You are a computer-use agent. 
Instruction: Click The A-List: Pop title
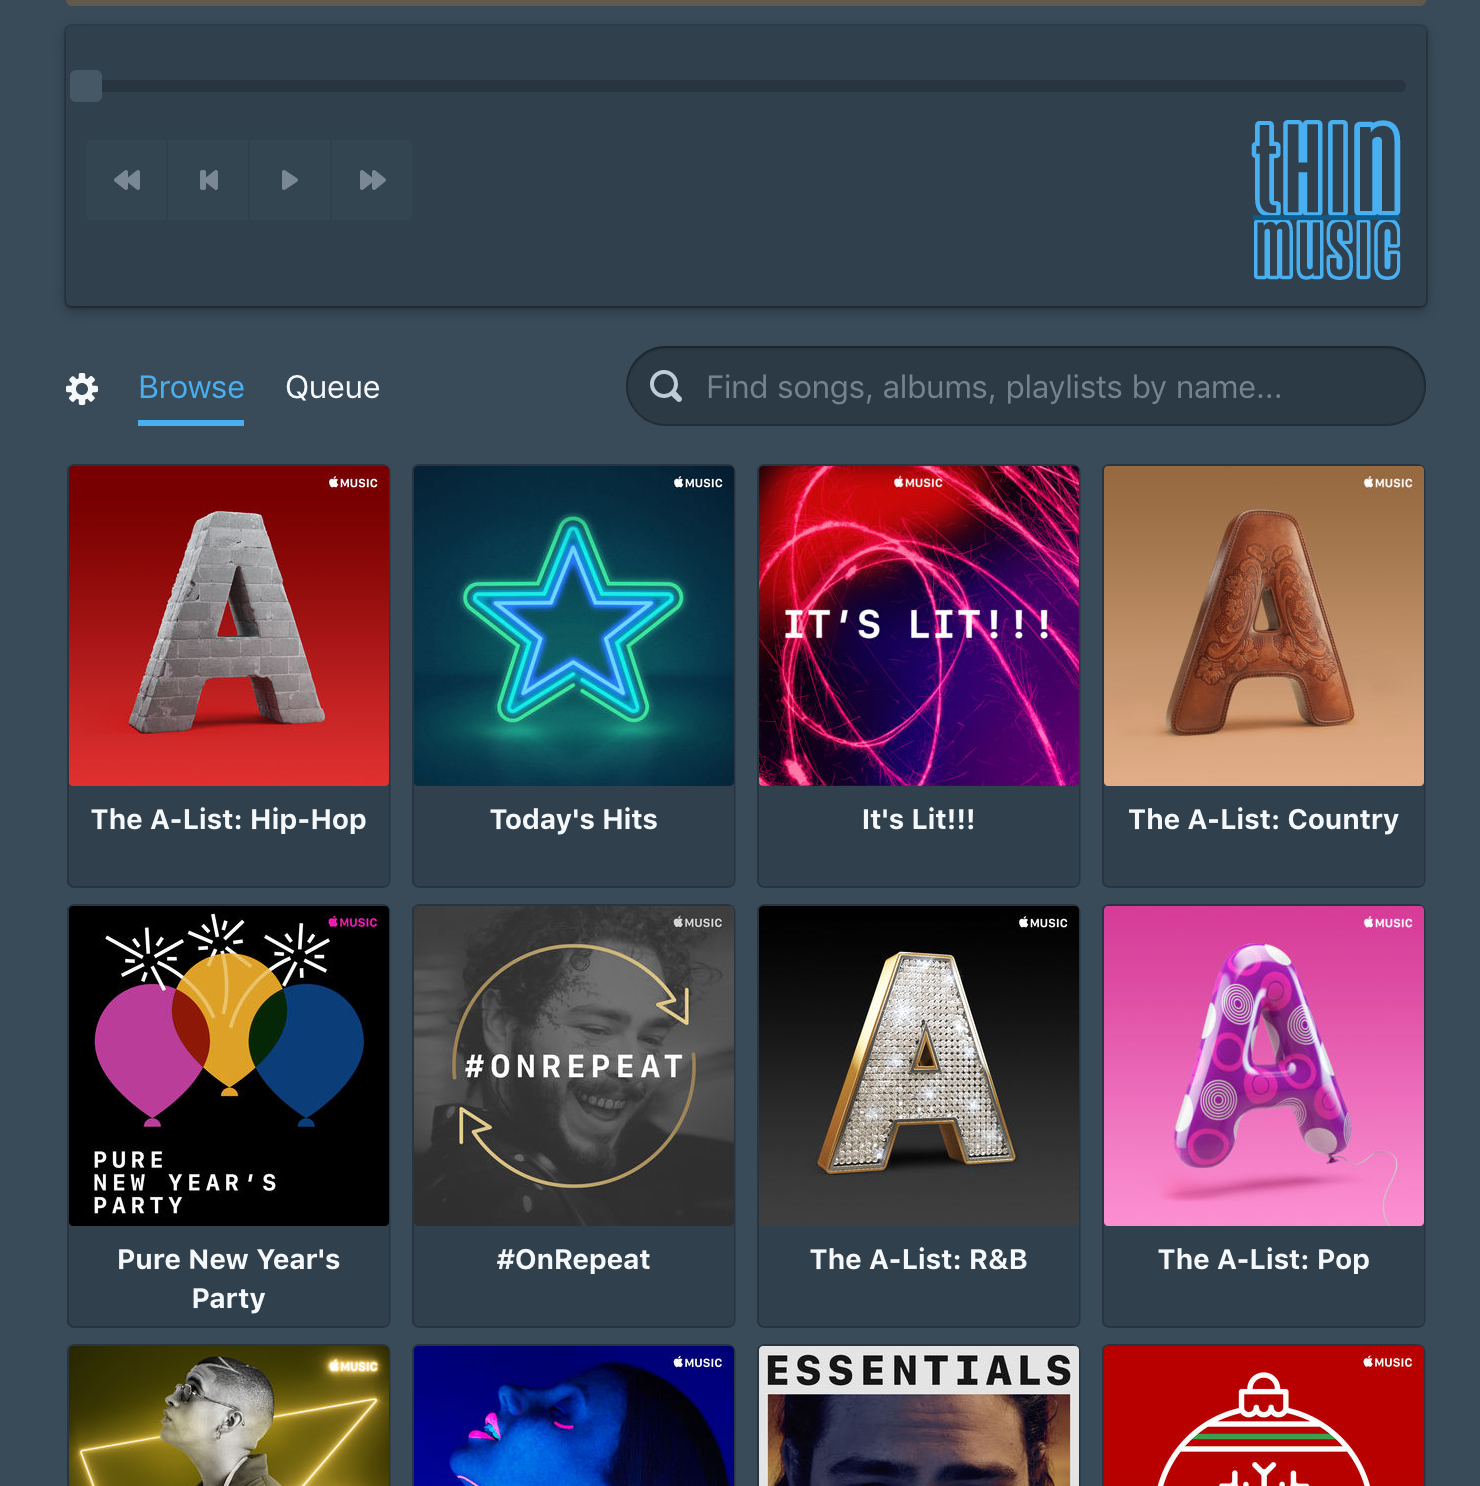1264,1259
